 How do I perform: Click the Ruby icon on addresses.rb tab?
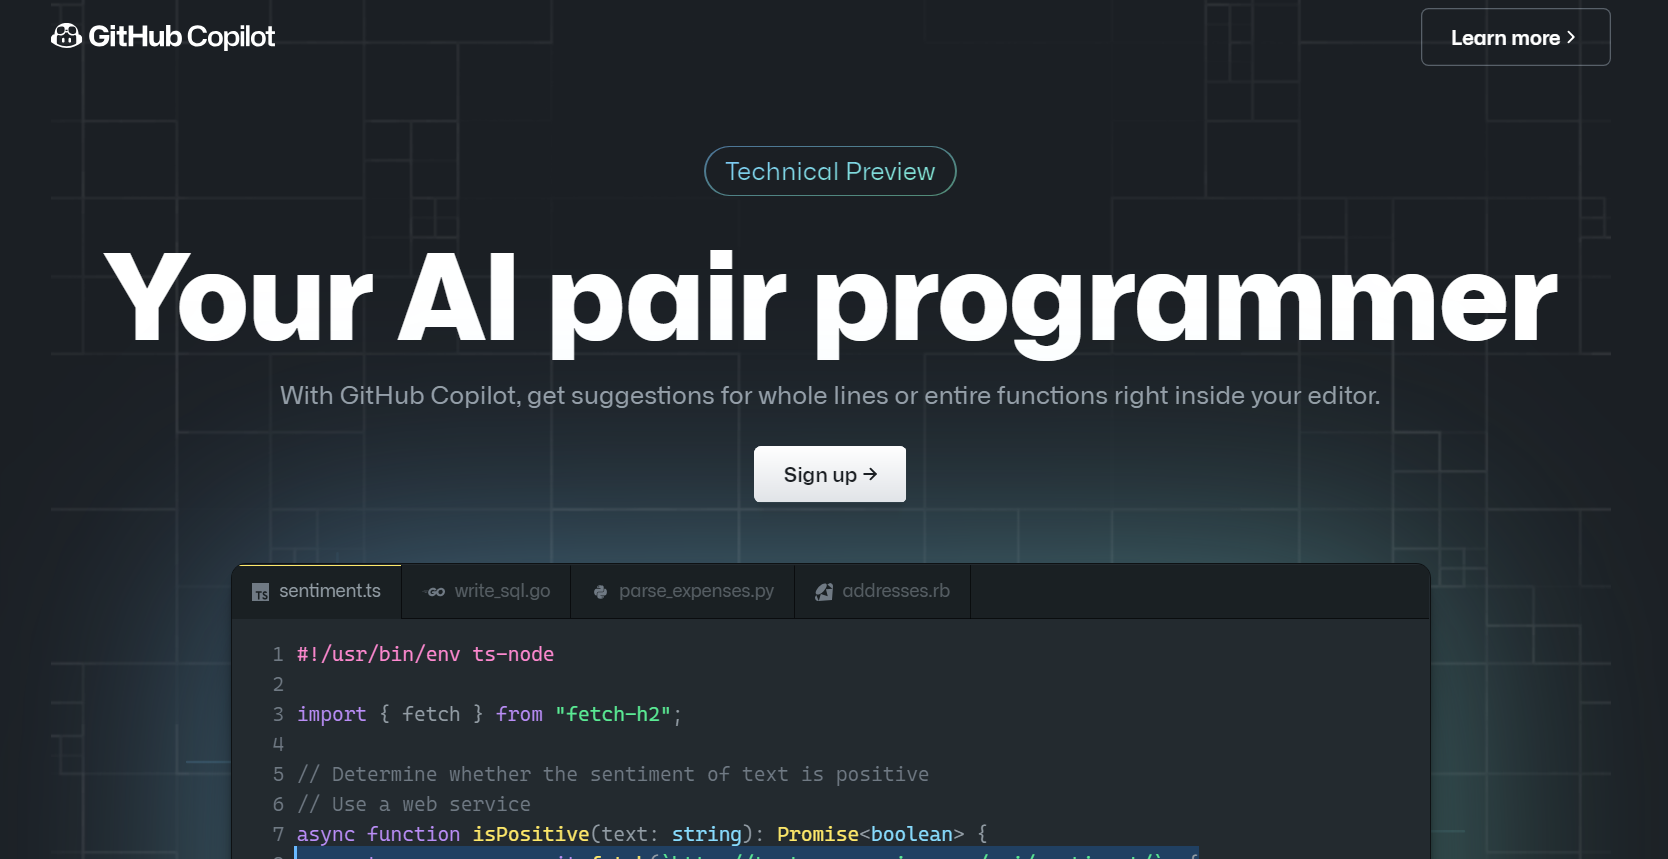coord(824,592)
